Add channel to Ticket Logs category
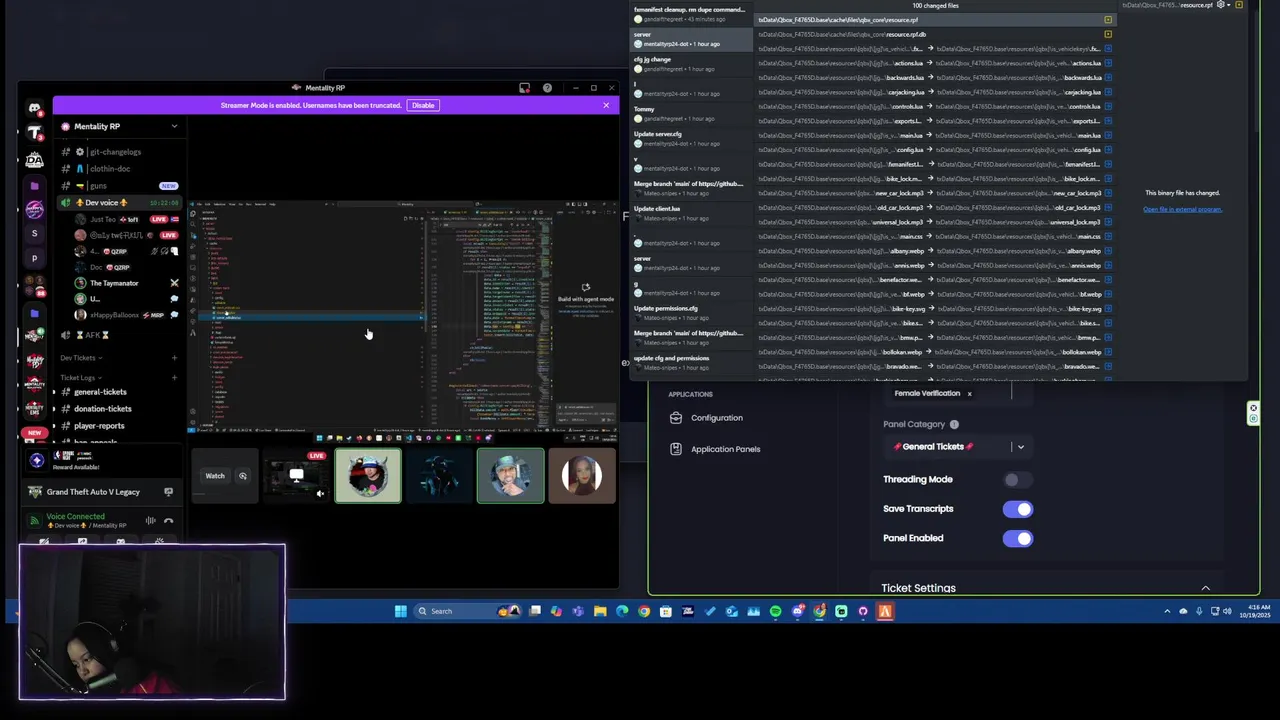This screenshot has height=720, width=1280. click(174, 378)
